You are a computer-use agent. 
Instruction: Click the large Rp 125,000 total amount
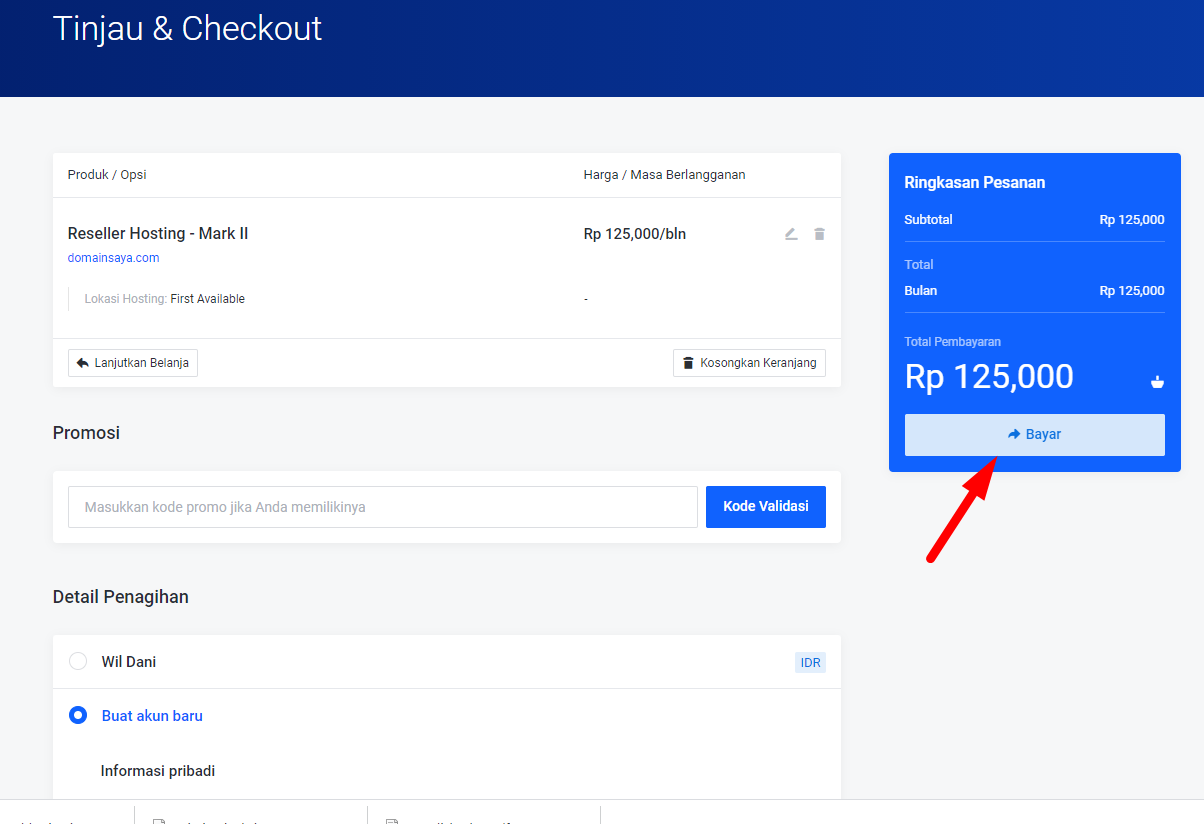click(989, 377)
